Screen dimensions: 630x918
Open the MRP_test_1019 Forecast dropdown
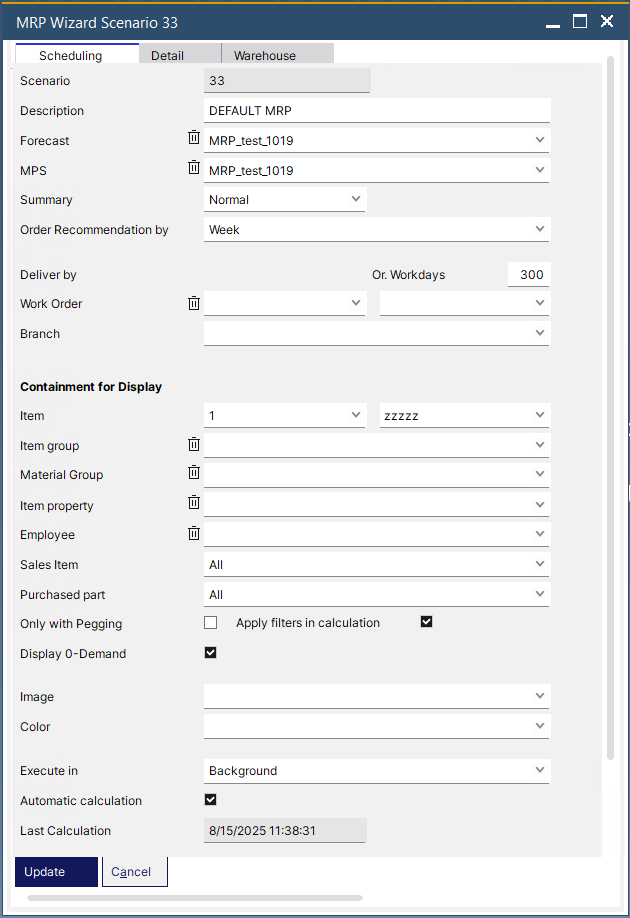coord(377,140)
